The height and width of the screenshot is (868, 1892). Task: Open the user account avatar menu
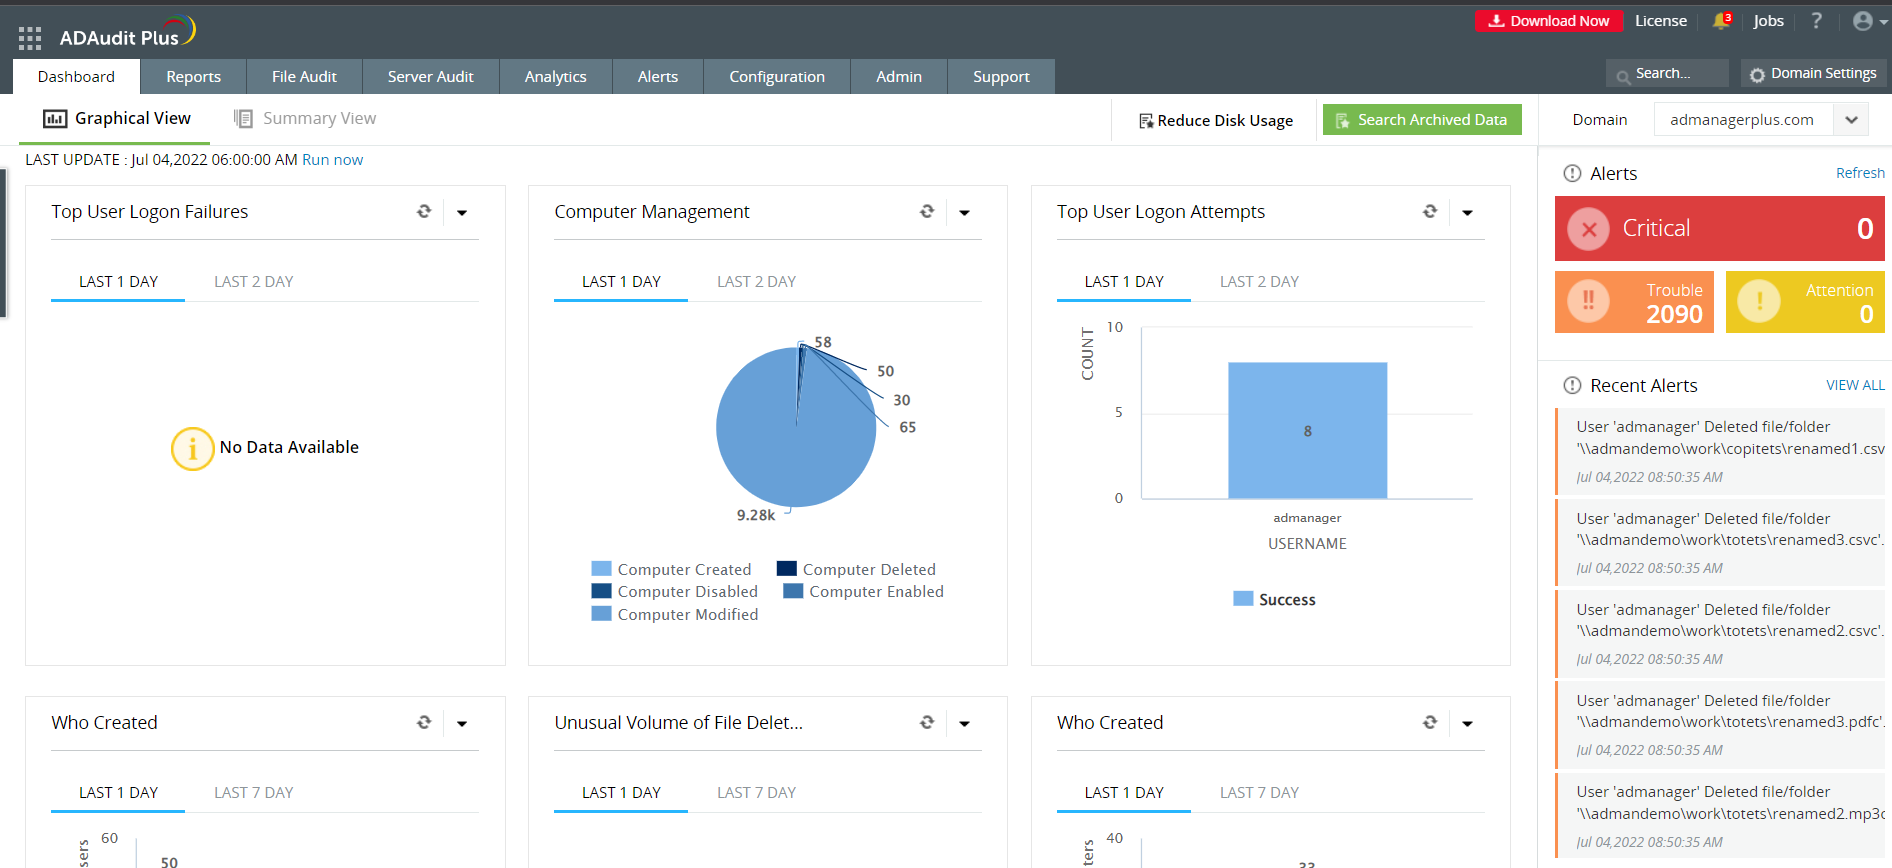click(x=1868, y=21)
